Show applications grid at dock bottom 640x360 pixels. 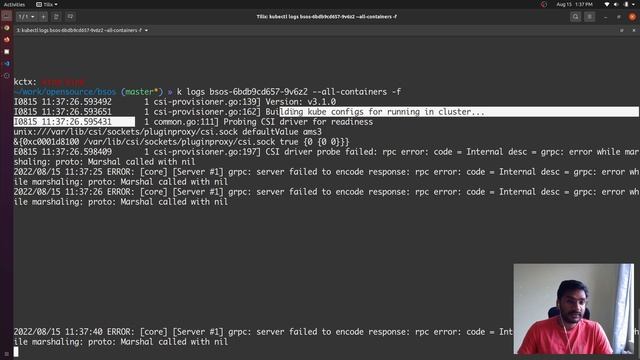click(x=7, y=354)
